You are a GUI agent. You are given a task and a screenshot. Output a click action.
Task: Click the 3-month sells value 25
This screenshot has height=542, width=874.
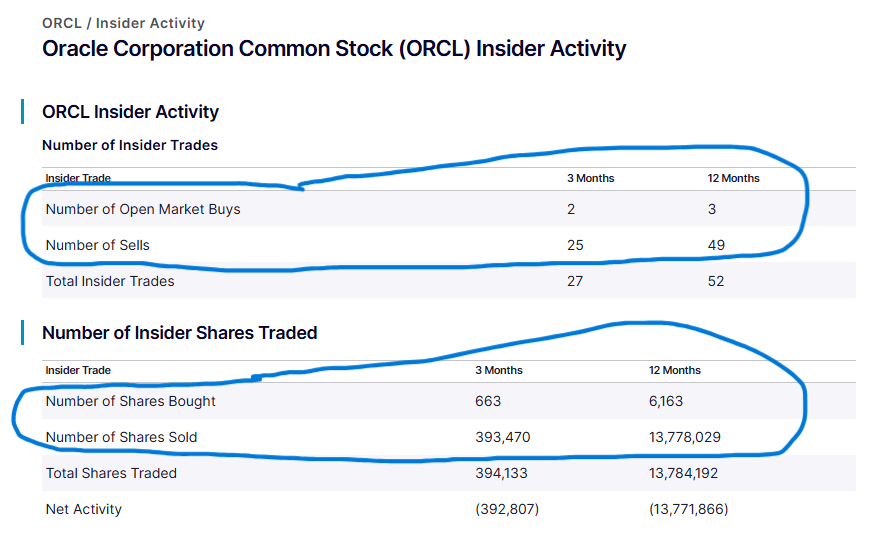pos(575,245)
